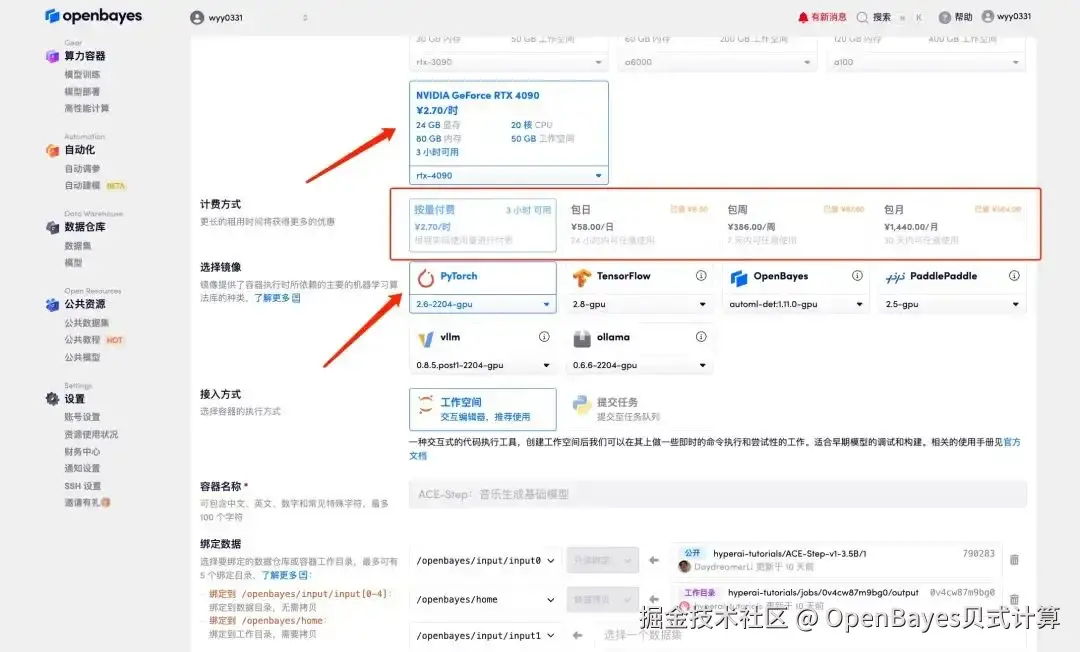Click the 算力容器 sidebar icon
Image resolution: width=1080 pixels, height=652 pixels.
tap(52, 56)
